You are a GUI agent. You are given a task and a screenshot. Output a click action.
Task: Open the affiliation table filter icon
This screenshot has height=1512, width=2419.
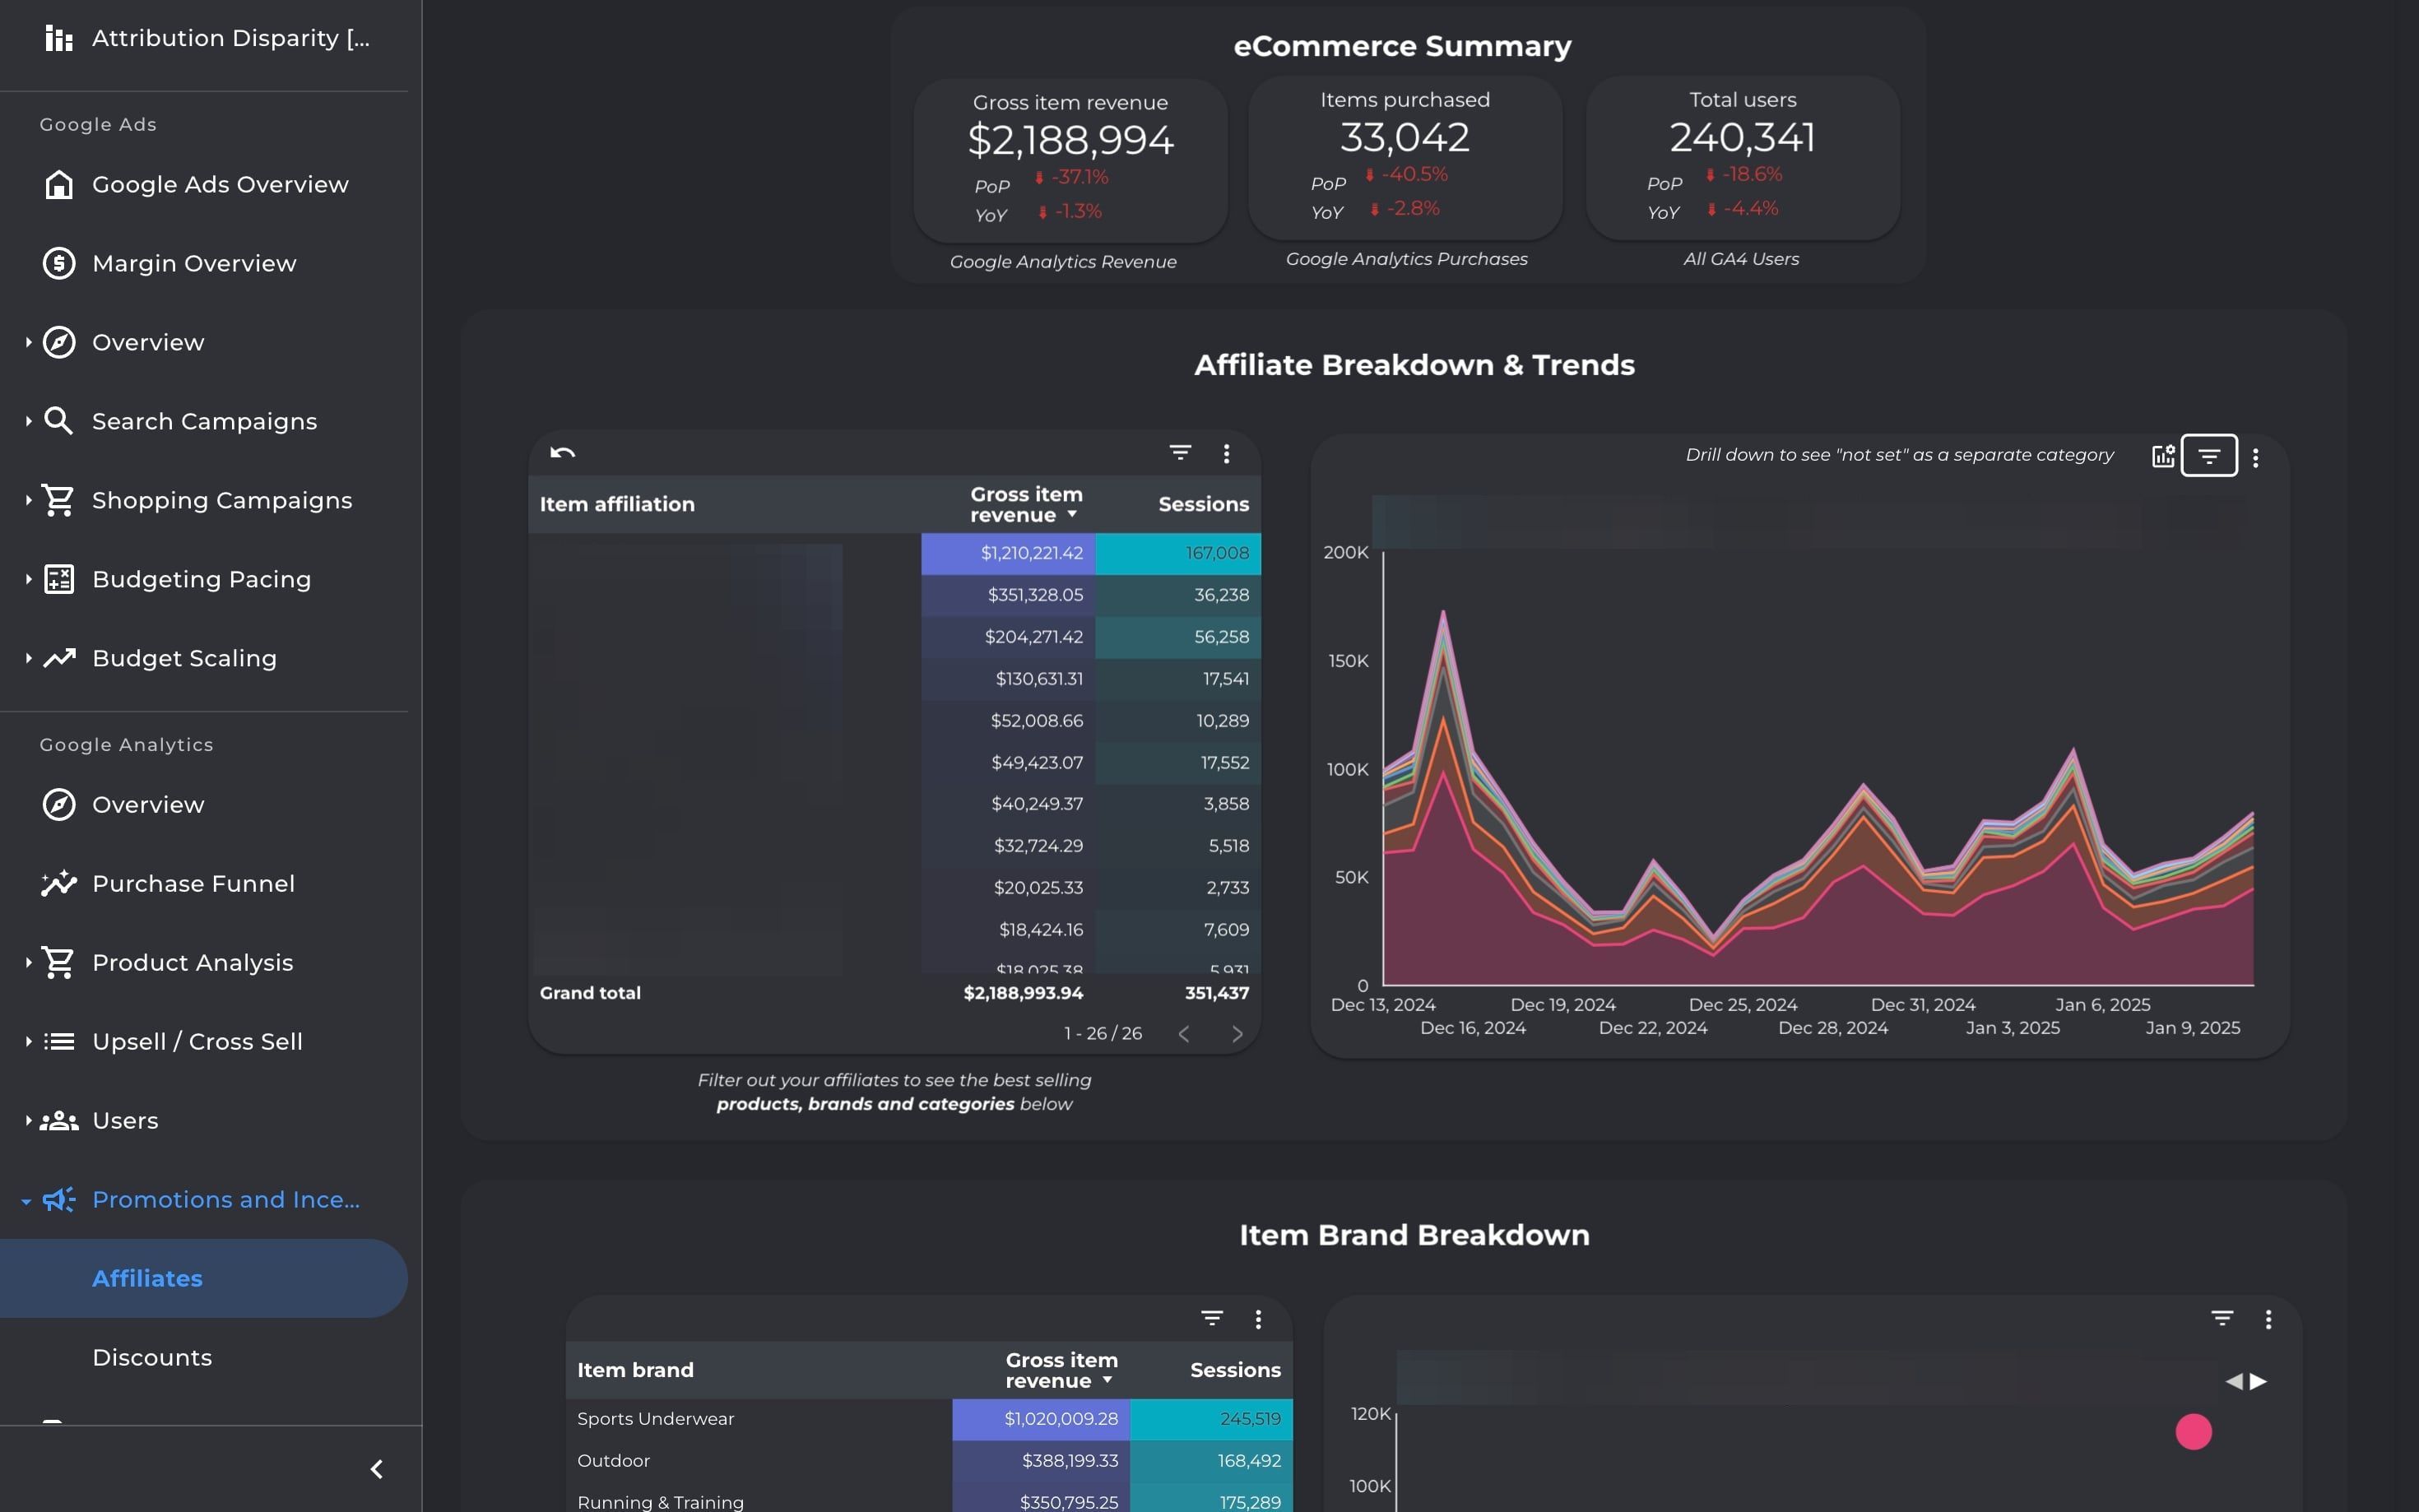tap(1180, 453)
